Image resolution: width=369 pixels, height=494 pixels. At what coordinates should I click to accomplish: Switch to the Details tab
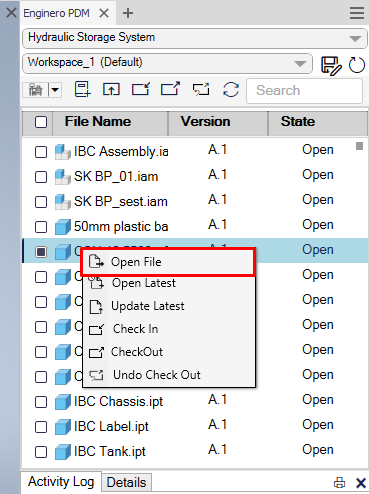pos(126,482)
